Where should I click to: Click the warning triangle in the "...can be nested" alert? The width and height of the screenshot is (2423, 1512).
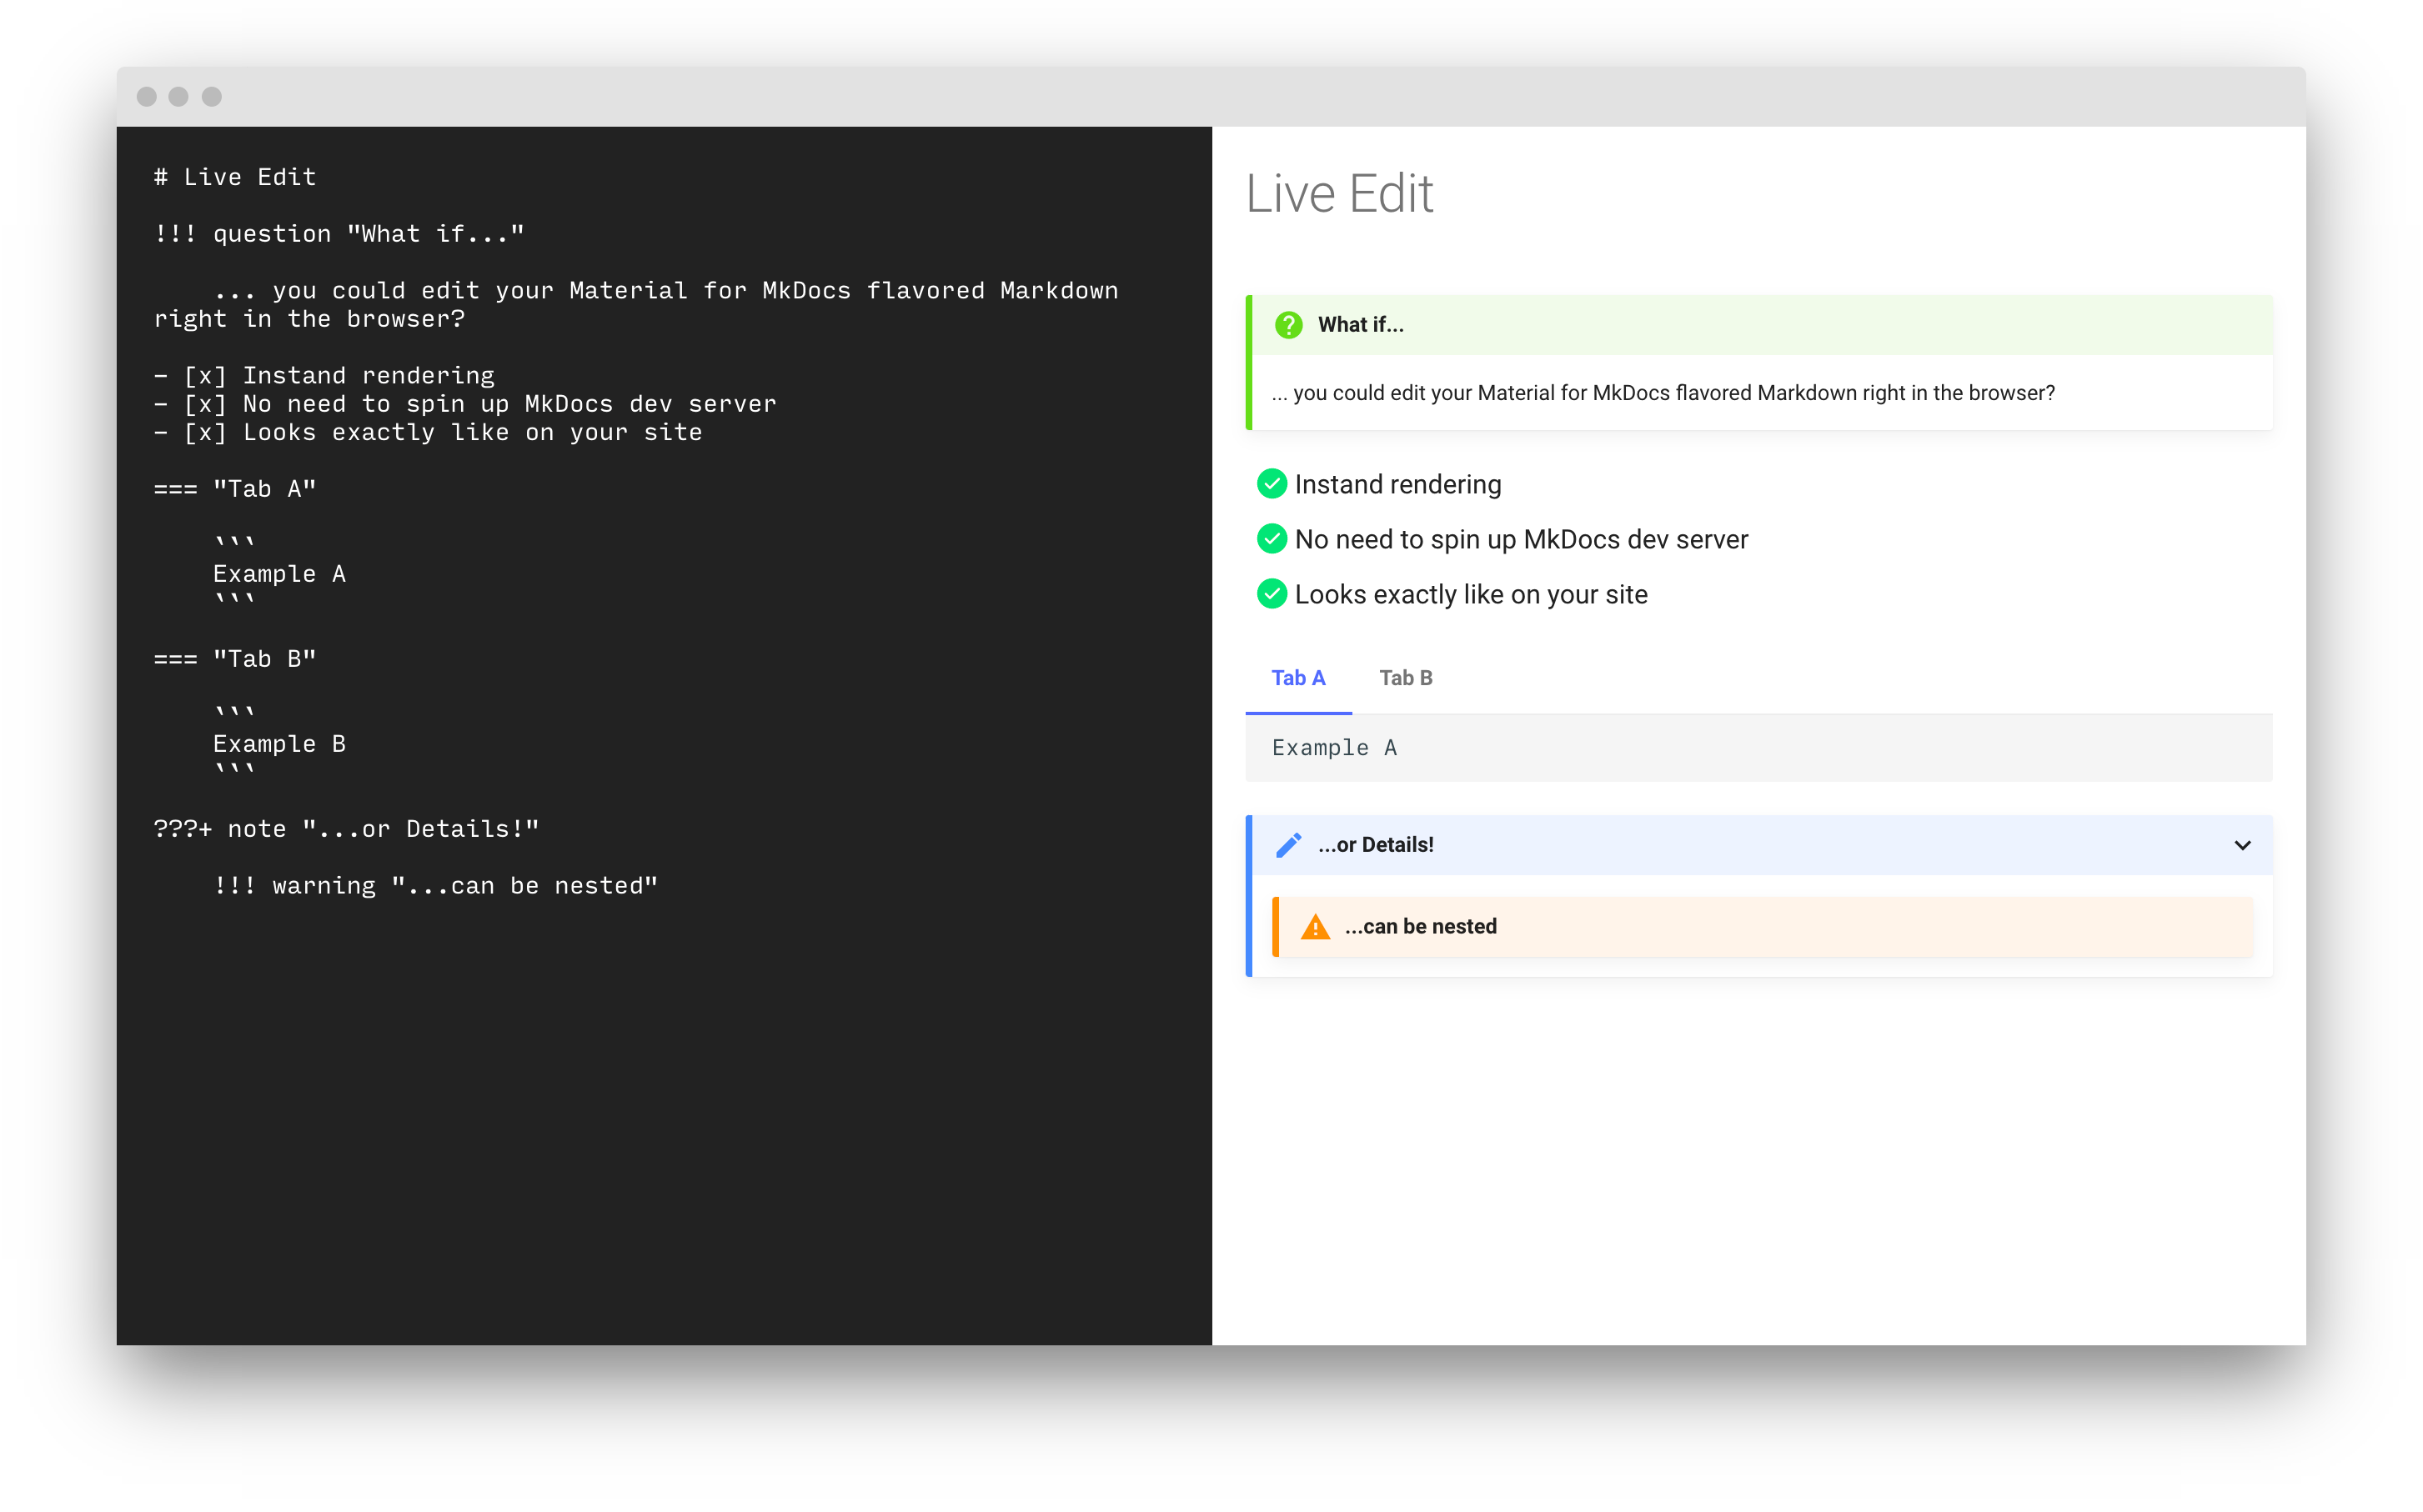point(1315,927)
